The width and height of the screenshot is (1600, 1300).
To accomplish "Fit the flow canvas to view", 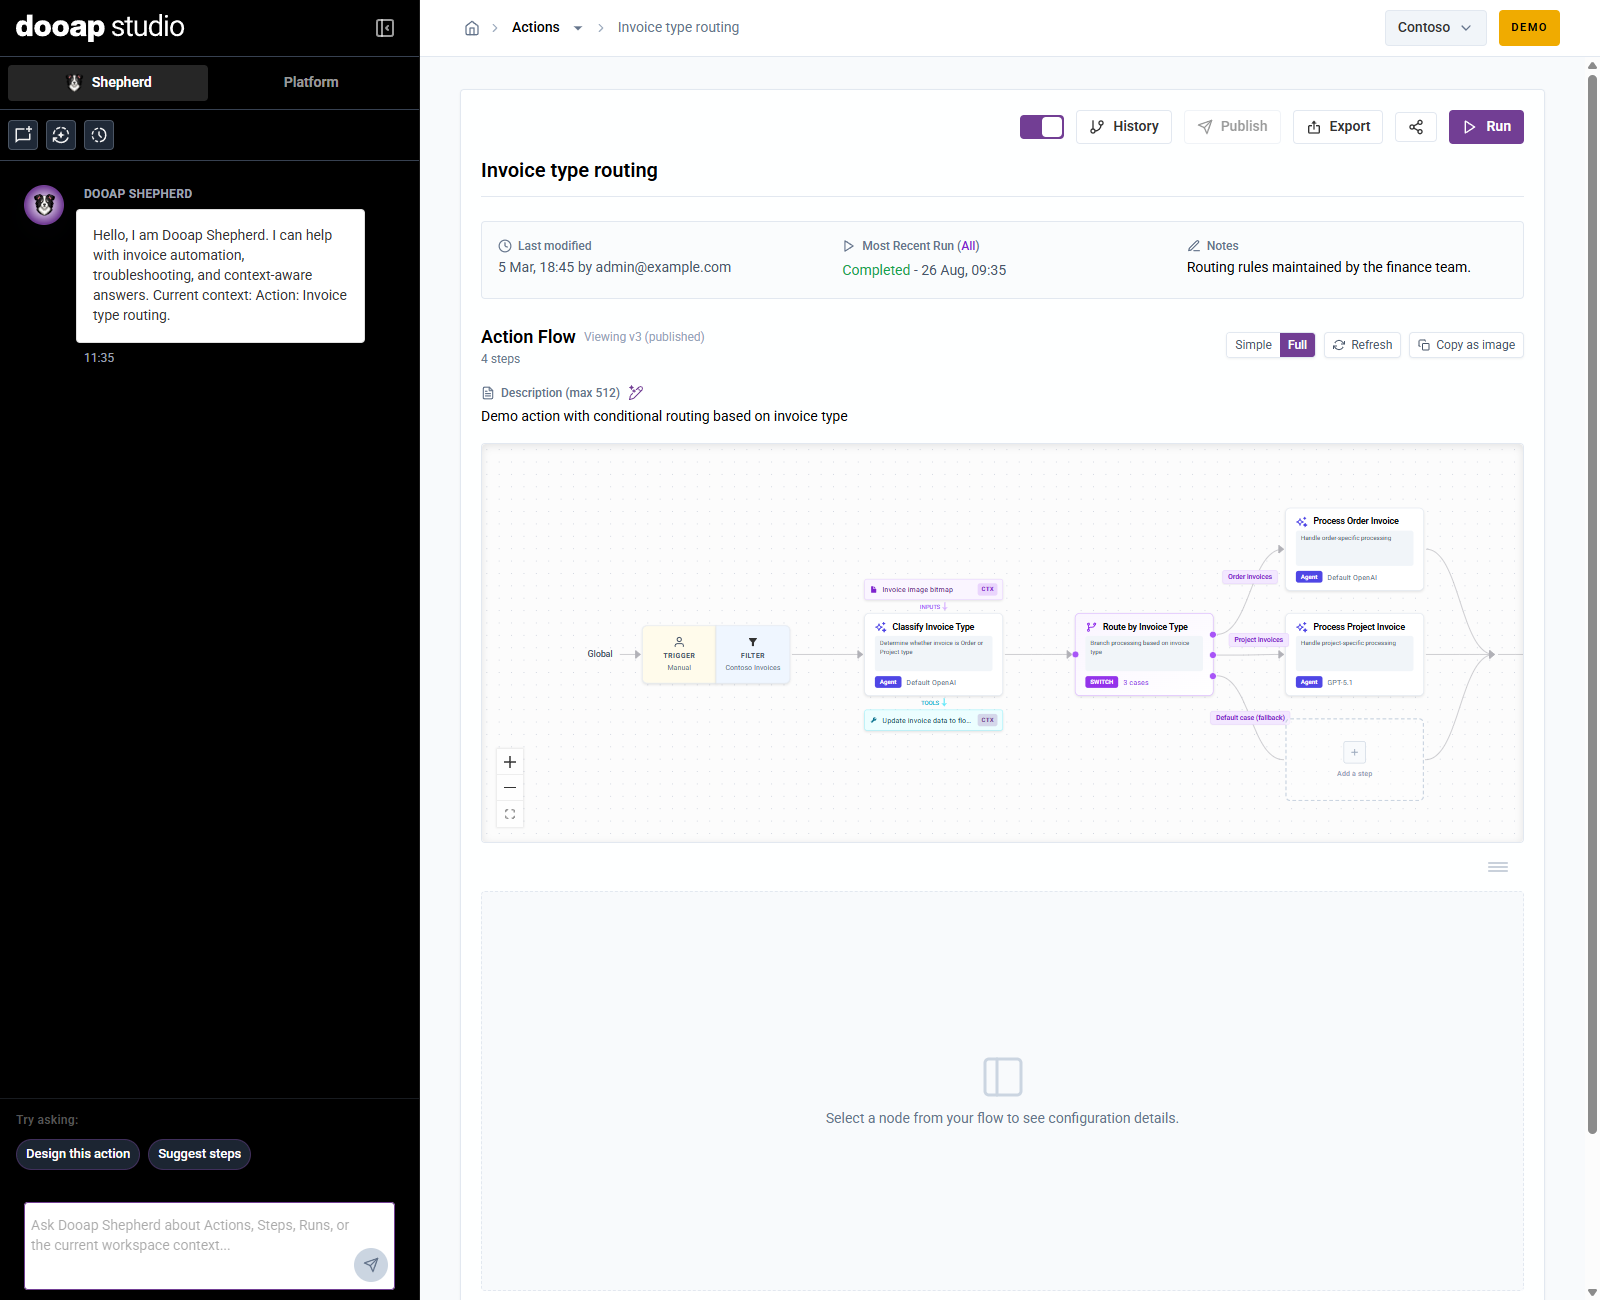I will (x=510, y=814).
